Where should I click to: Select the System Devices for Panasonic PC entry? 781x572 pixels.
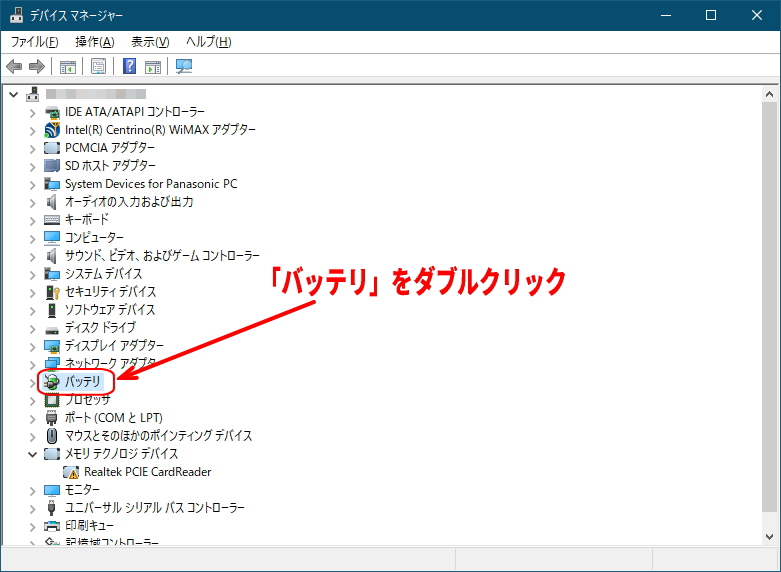[x=150, y=183]
